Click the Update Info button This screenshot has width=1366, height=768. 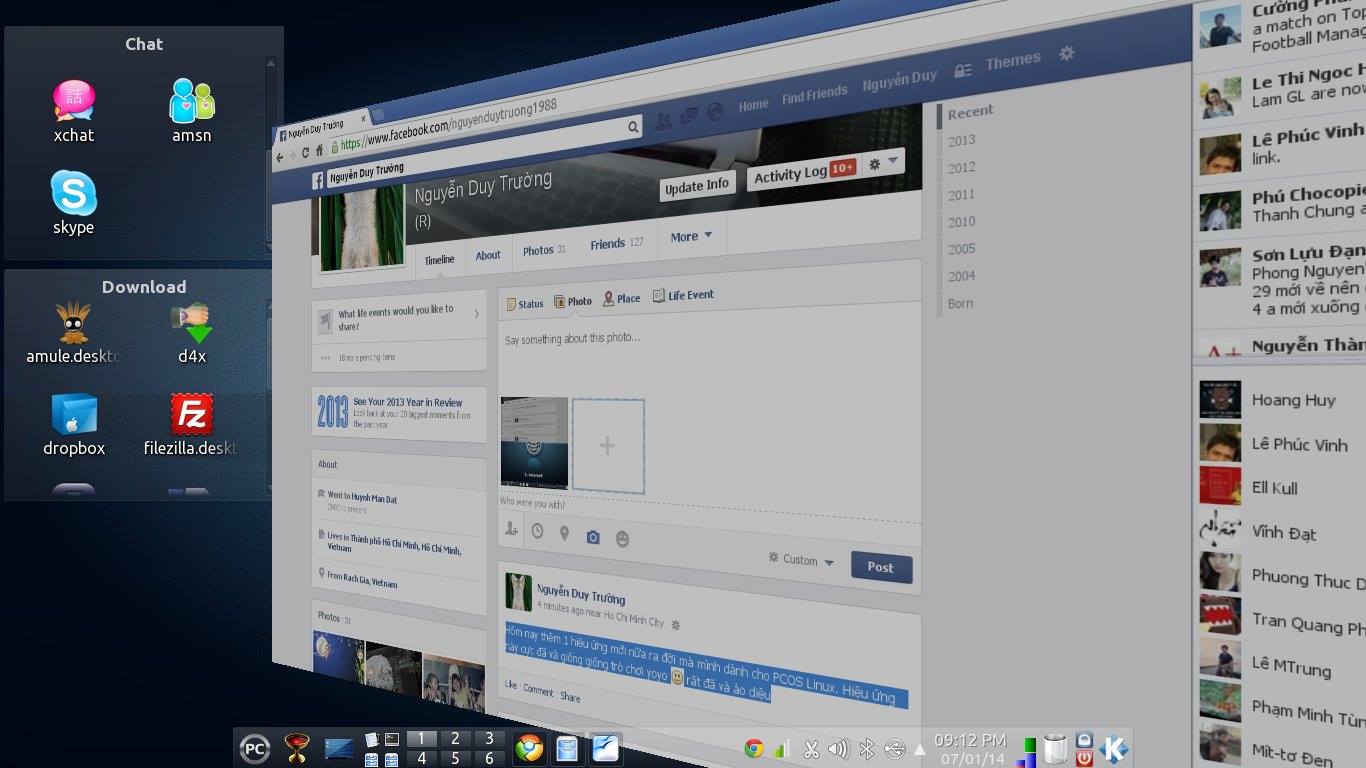697,186
